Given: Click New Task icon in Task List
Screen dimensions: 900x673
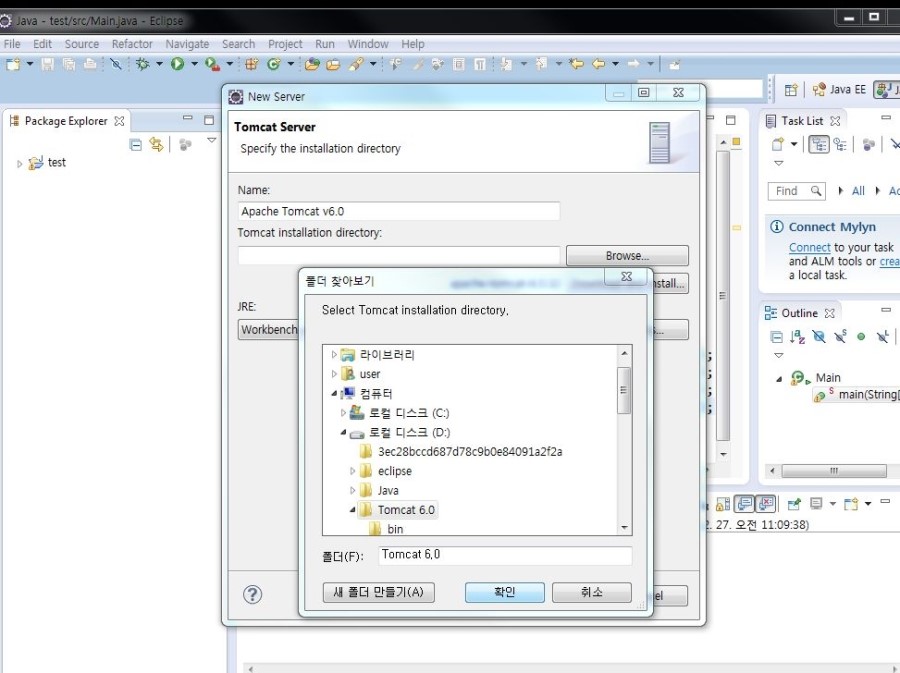Looking at the screenshot, I should click(778, 145).
